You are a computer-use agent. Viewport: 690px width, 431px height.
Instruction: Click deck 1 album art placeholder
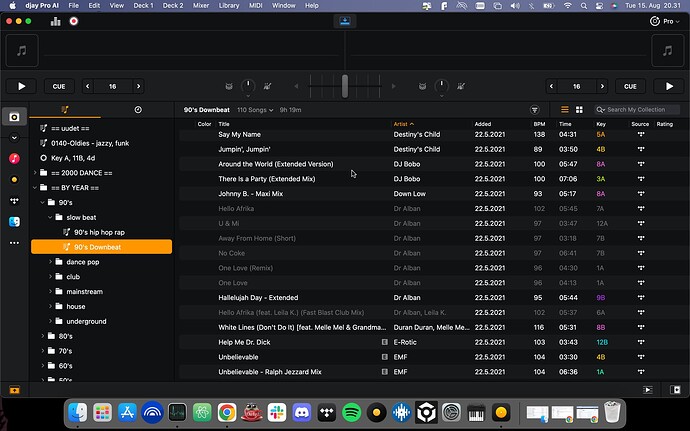(x=22, y=51)
